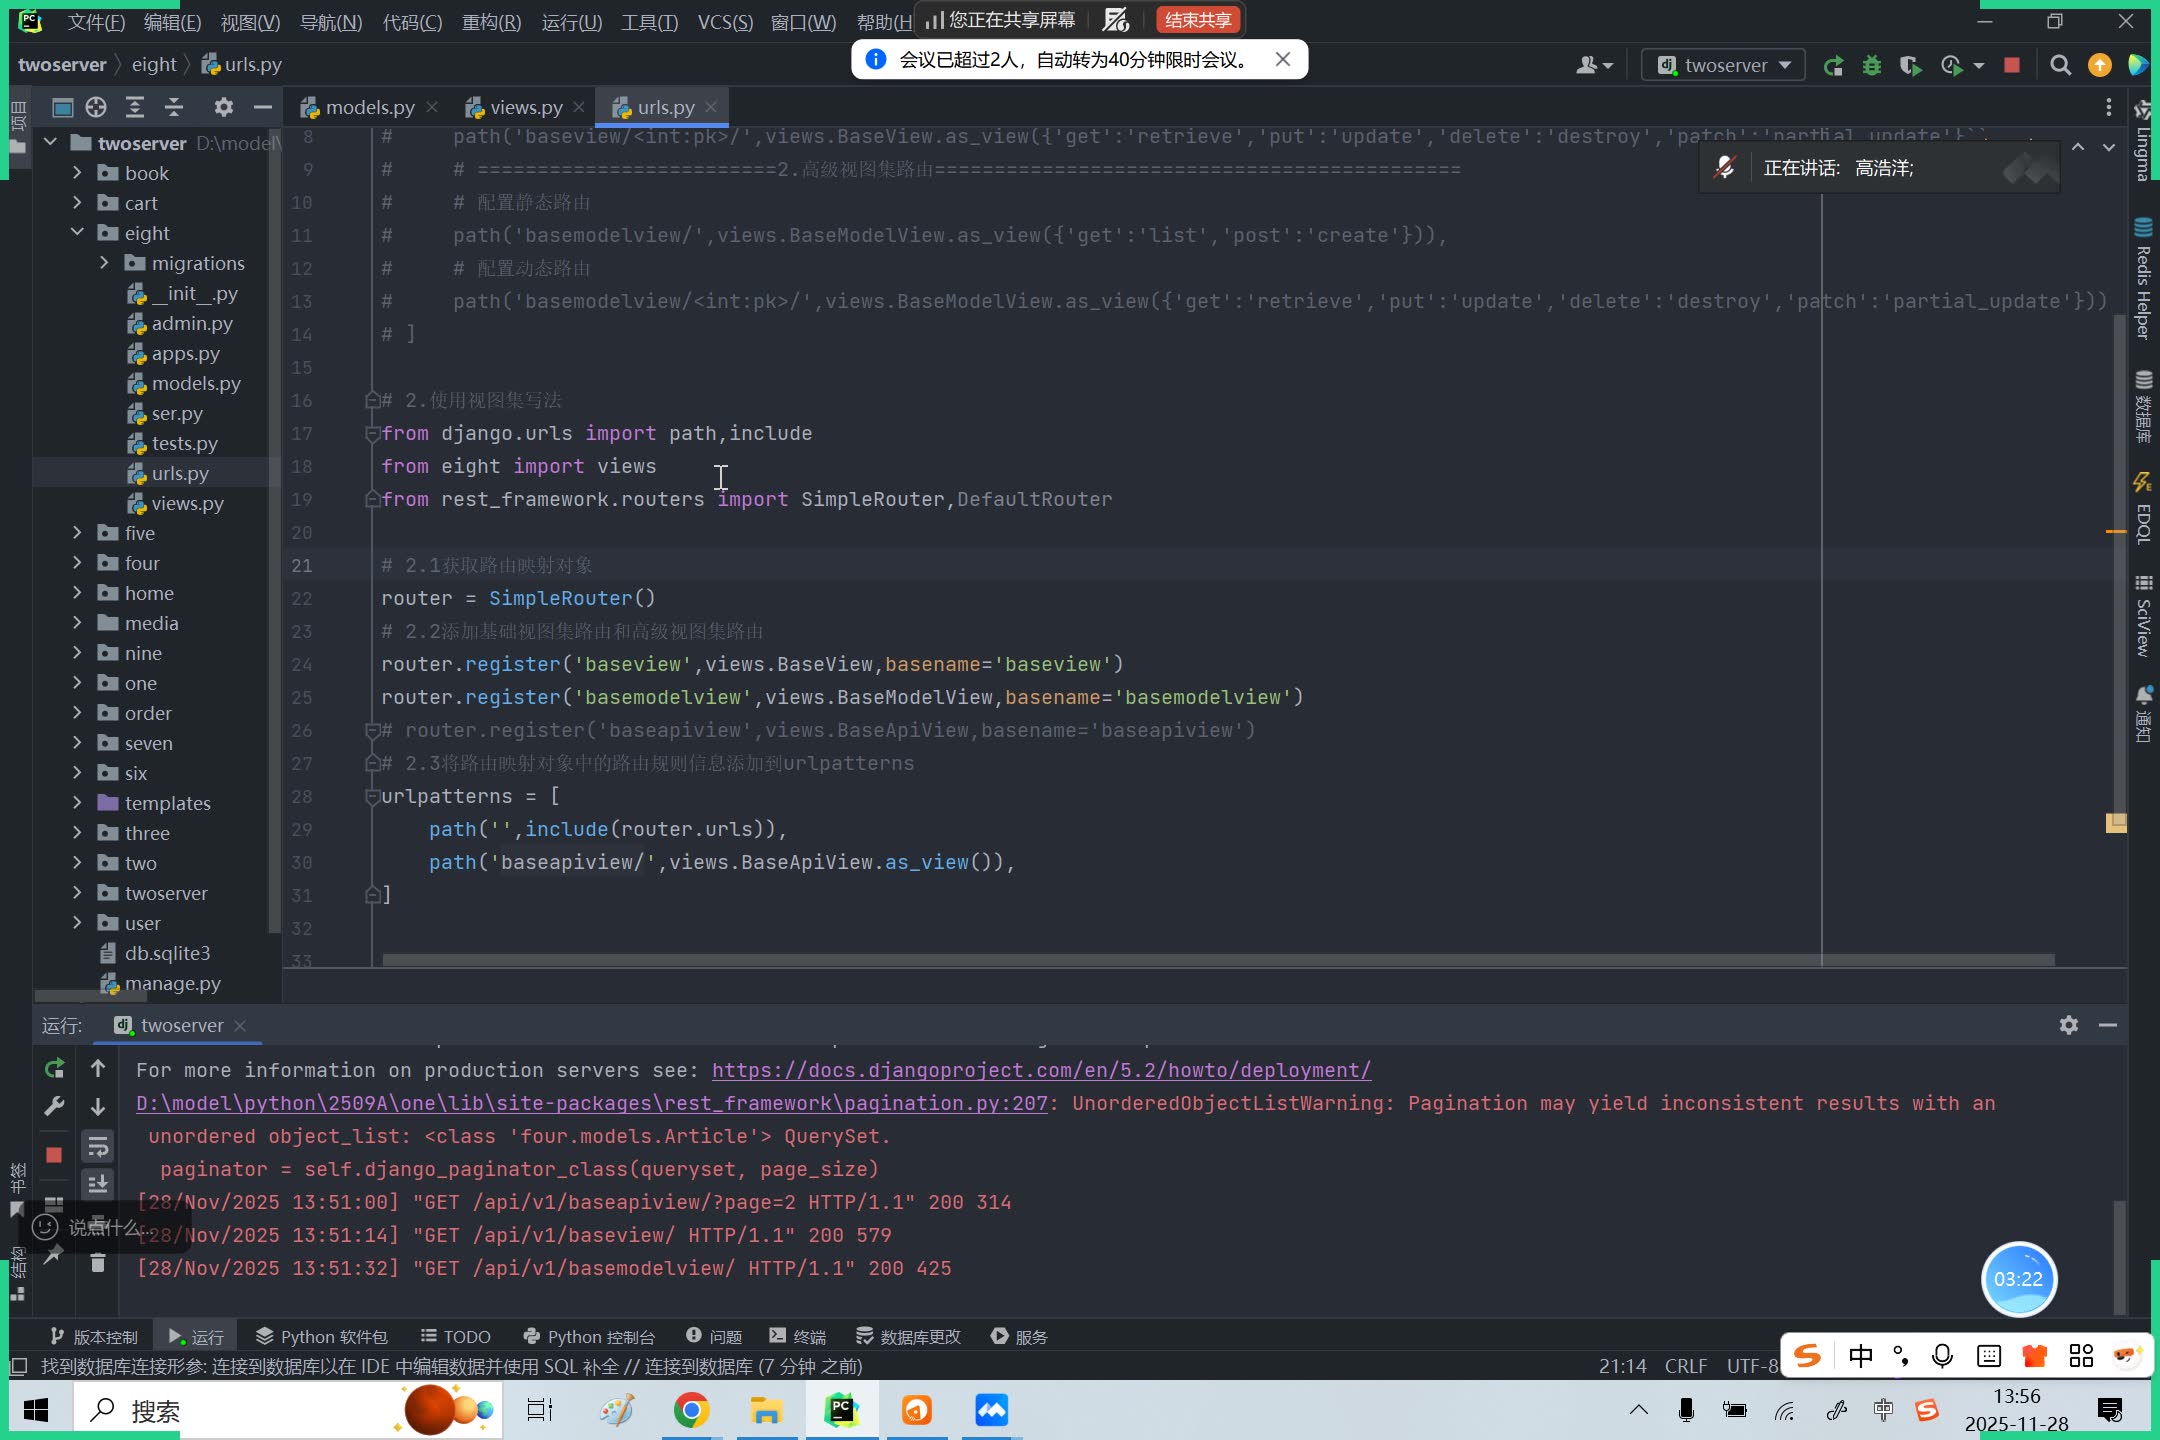Image resolution: width=2160 pixels, height=1440 pixels.
Task: Expand all nodes in the project panel
Action: 135,107
